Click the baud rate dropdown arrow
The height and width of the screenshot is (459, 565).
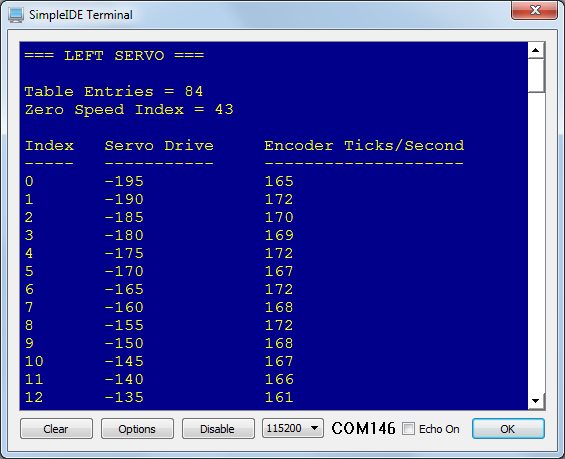315,428
